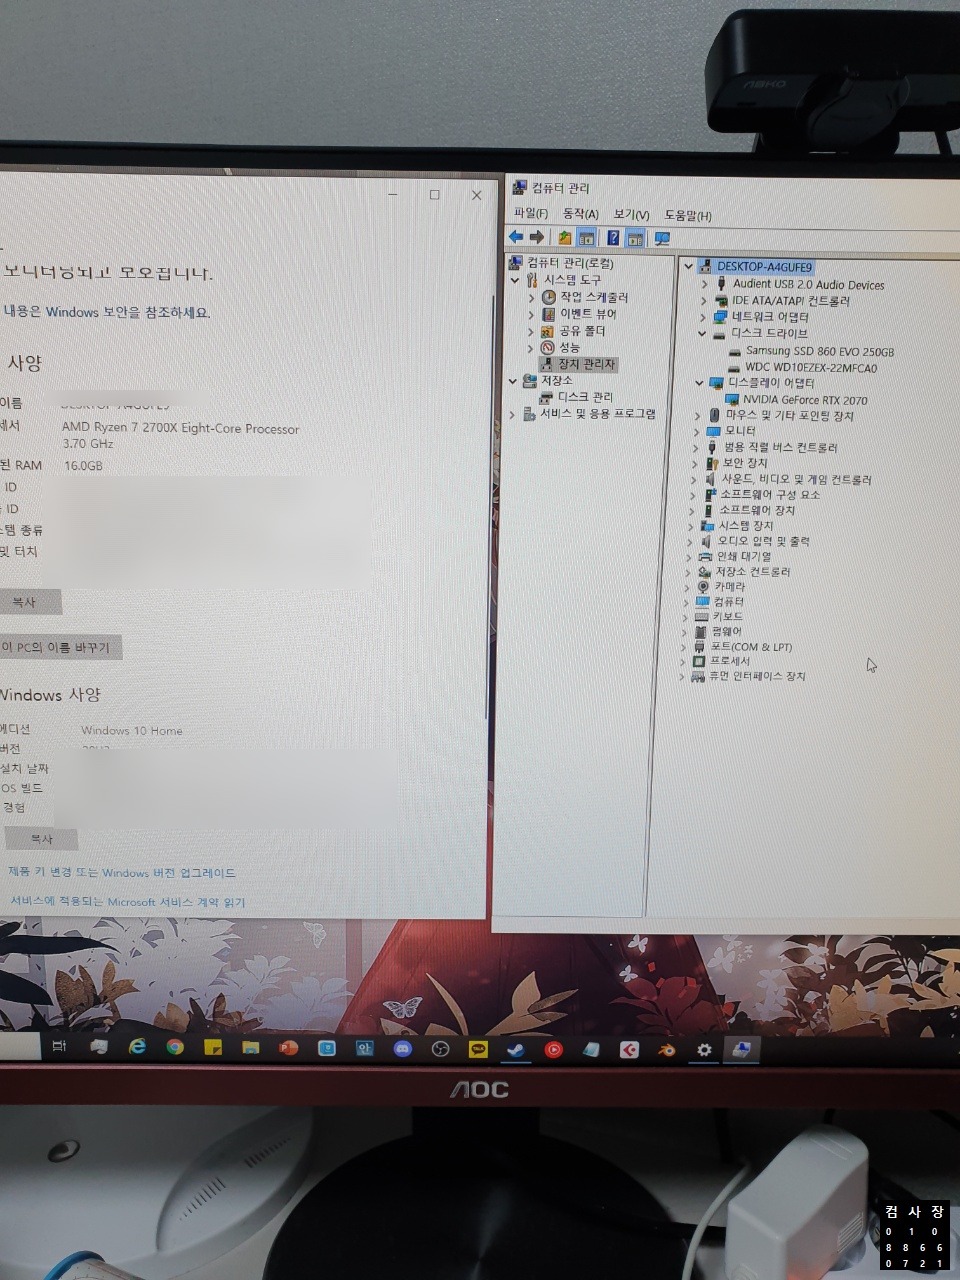Viewport: 960px width, 1280px height.
Task: Collapse the DESKTOP-A4GUFE9 root node
Action: pyautogui.click(x=688, y=267)
